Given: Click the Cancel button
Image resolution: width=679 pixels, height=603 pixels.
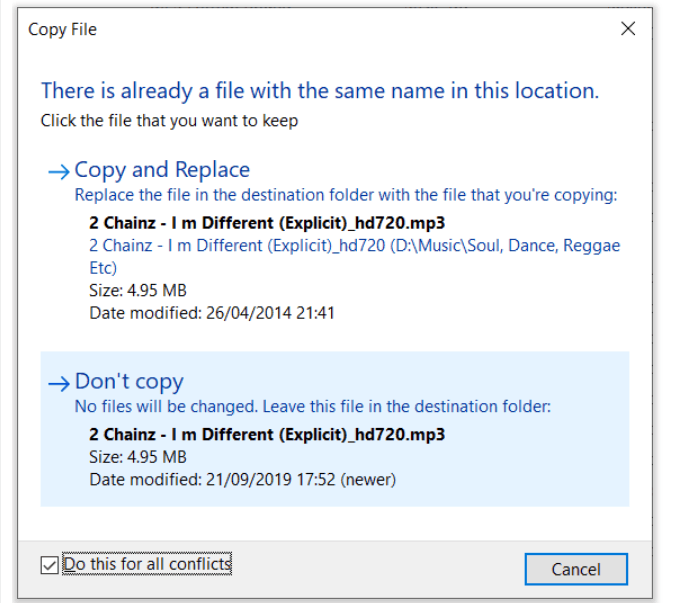Looking at the screenshot, I should coord(576,569).
